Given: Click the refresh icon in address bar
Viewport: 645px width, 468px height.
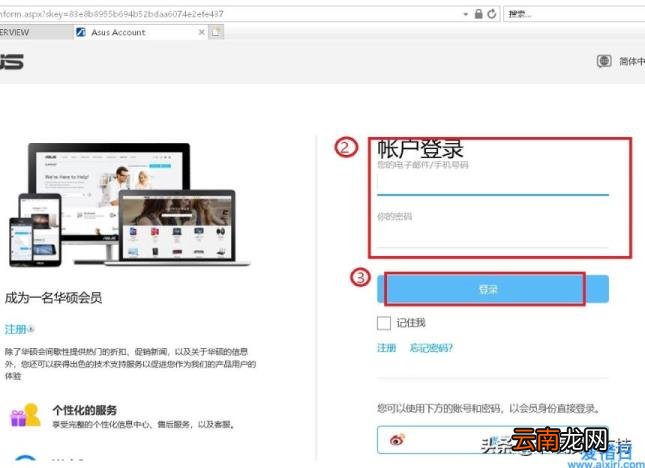Looking at the screenshot, I should tap(492, 14).
